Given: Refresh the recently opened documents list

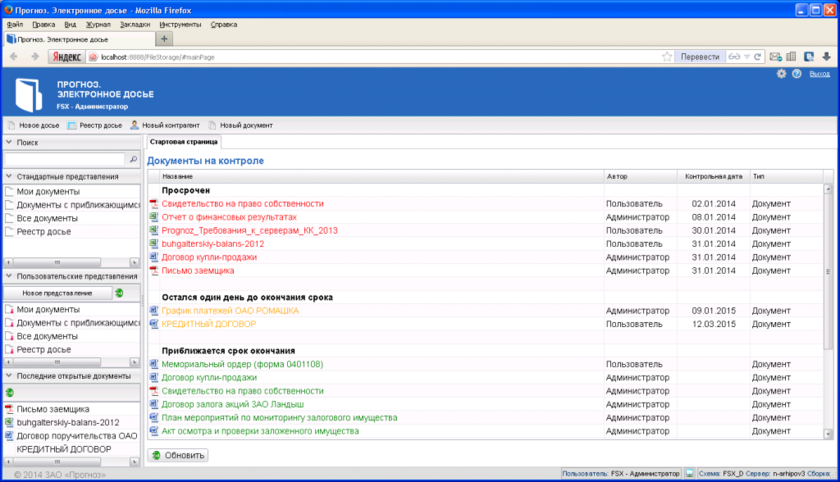Looking at the screenshot, I should coord(10,392).
